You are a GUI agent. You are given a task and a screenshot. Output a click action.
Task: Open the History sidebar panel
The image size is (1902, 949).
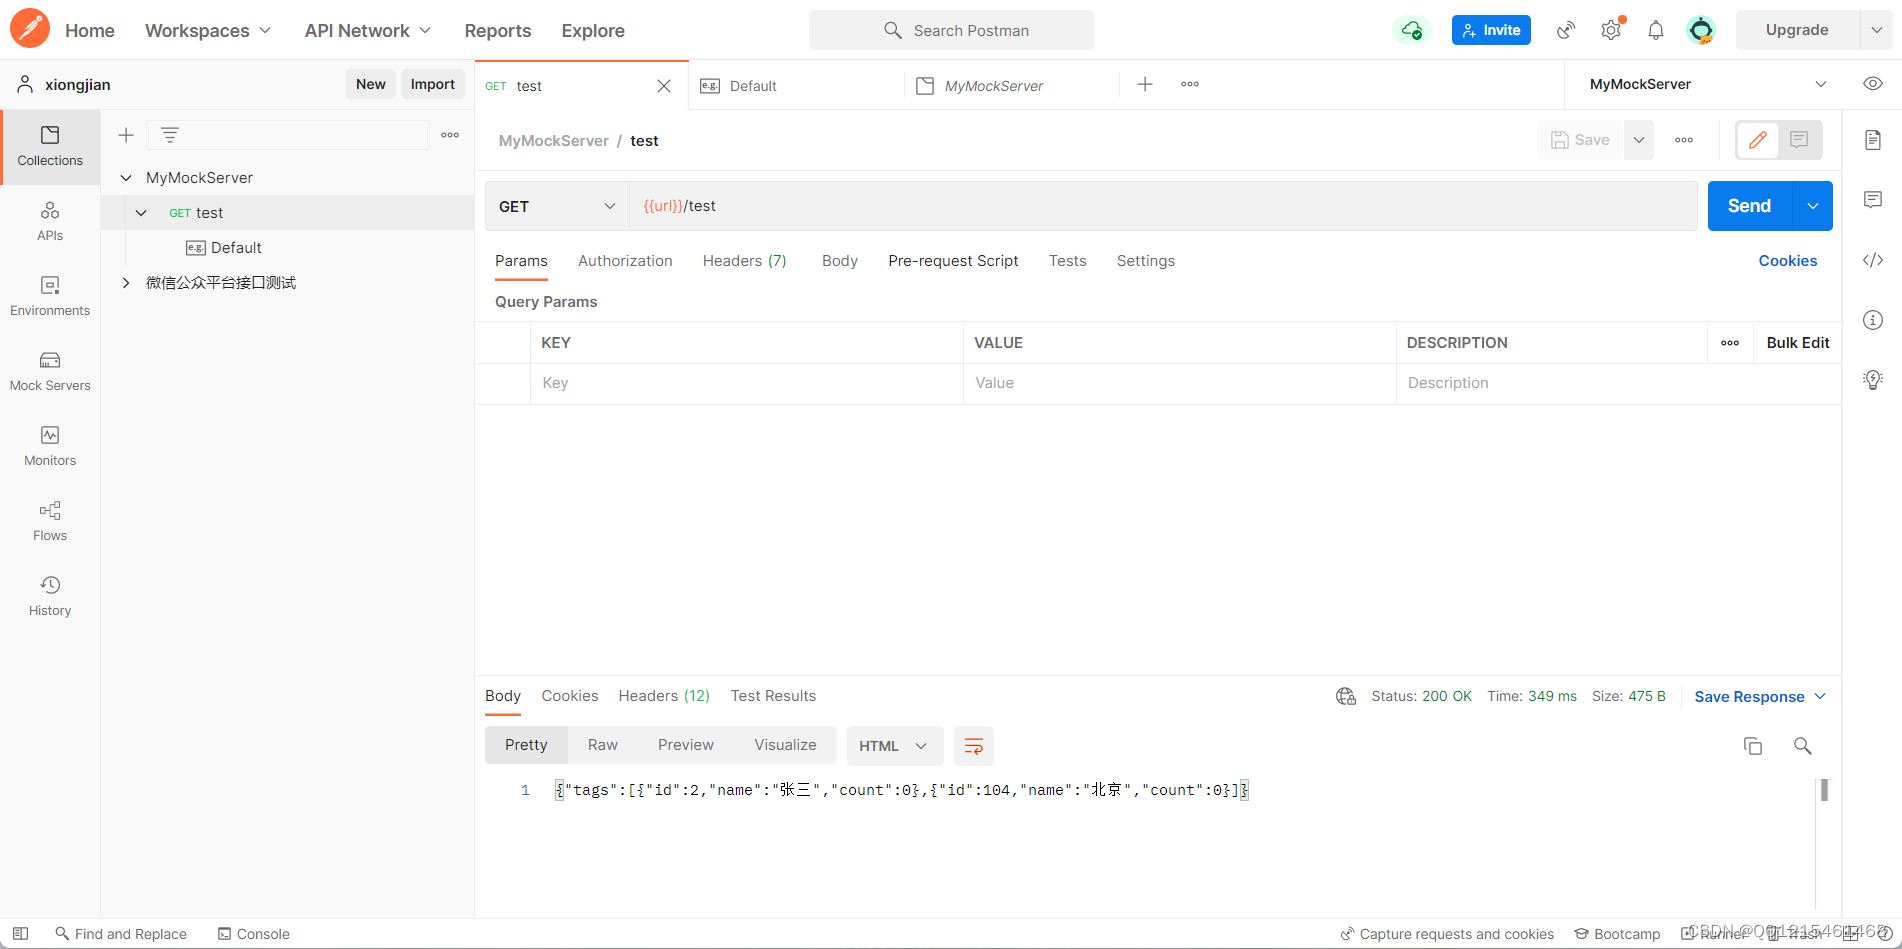click(x=50, y=597)
